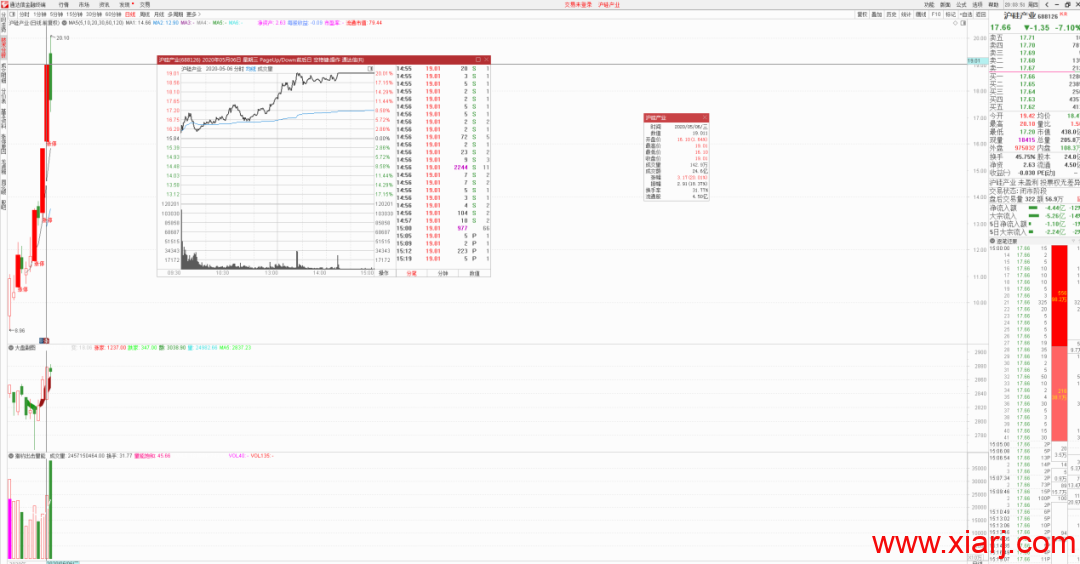Click the panel toggle icon in popup chart
The image size is (1080, 564).
pyautogui.click(x=371, y=69)
